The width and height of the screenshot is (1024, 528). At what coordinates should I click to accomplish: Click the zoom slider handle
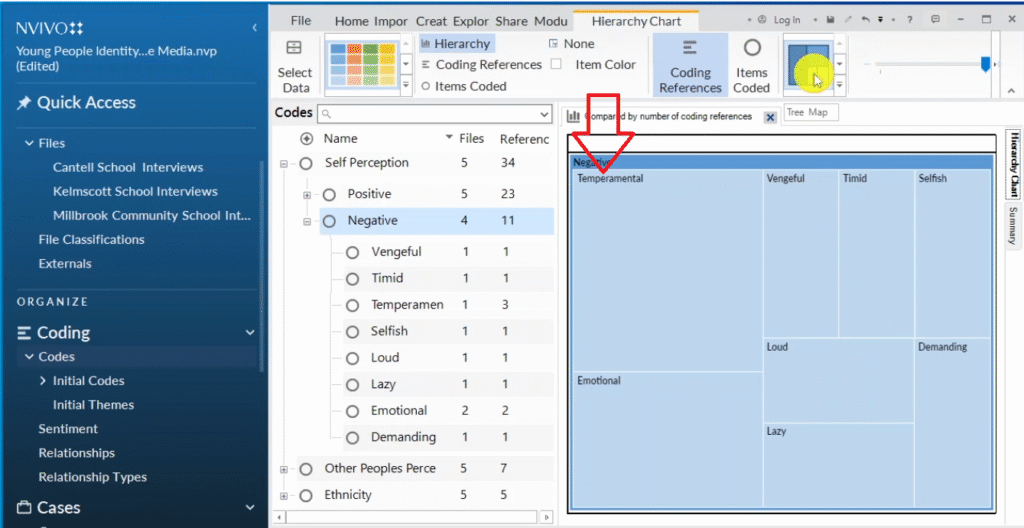tap(985, 64)
